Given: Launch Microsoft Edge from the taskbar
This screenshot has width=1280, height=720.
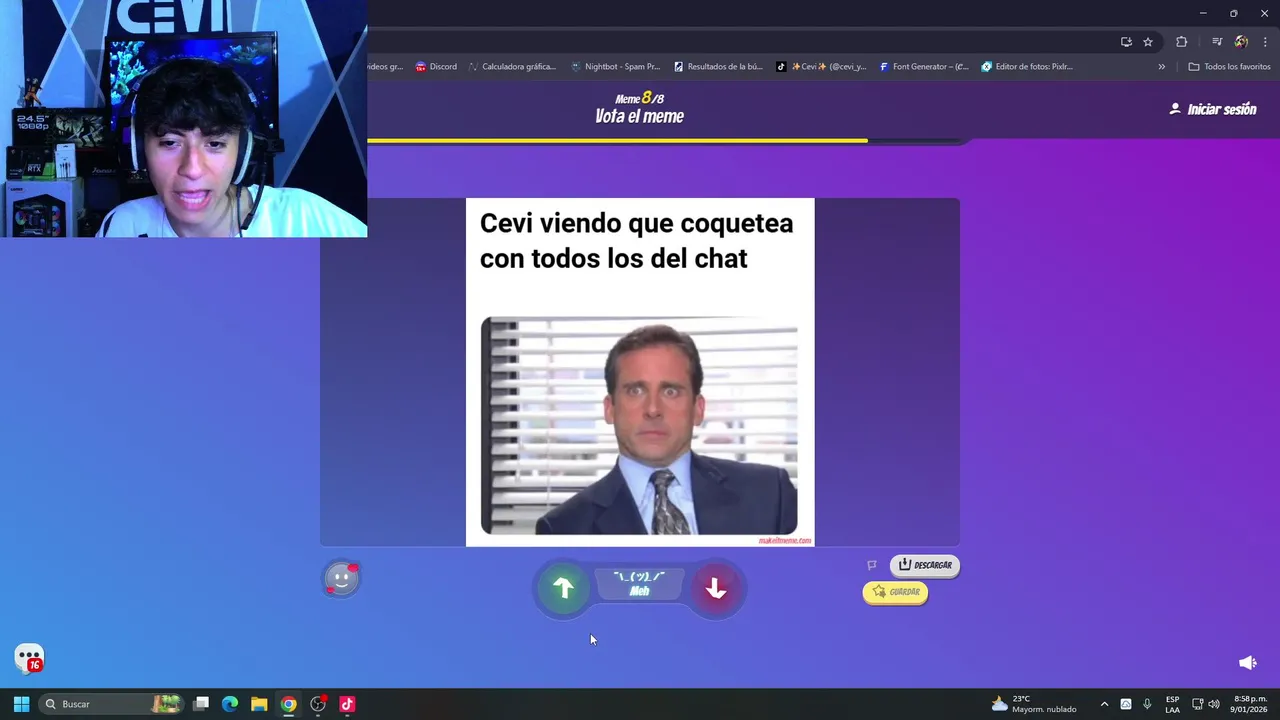Looking at the screenshot, I should 230,704.
